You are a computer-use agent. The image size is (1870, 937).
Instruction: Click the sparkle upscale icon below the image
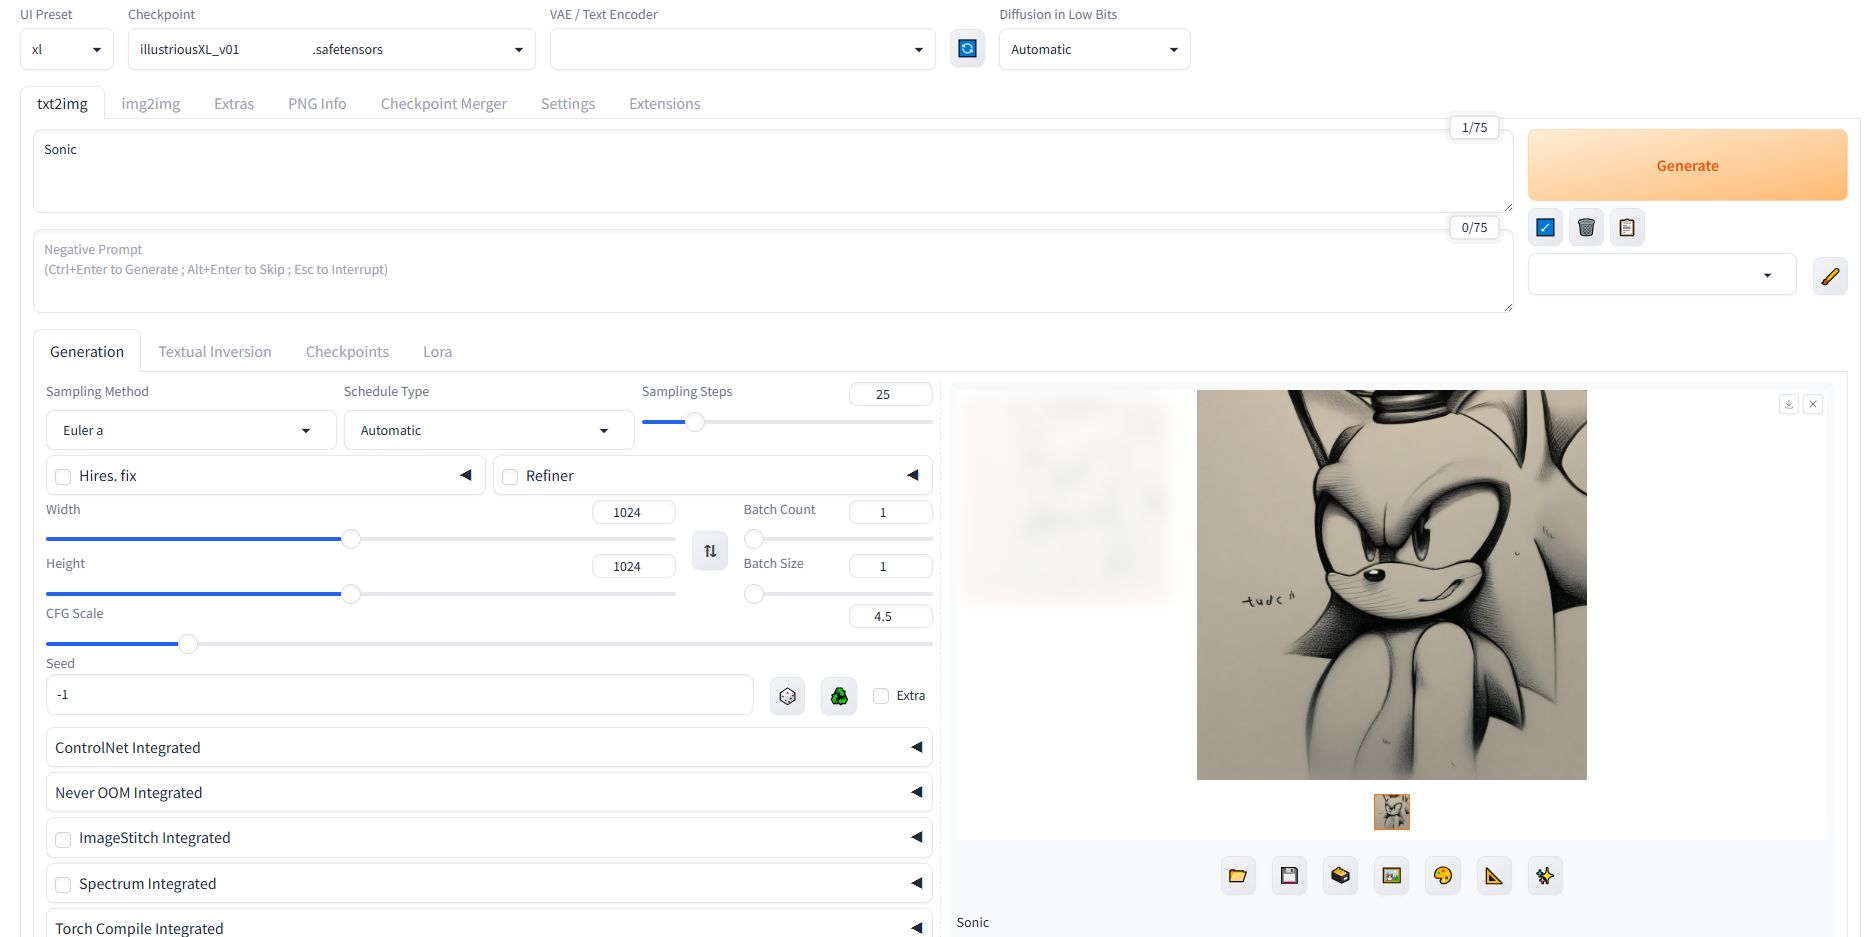click(1545, 876)
